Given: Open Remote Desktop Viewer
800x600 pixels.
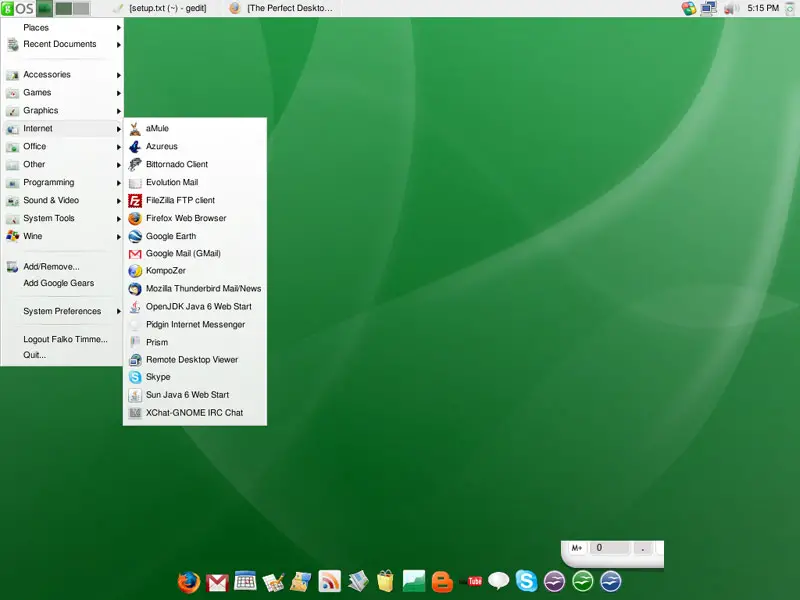Looking at the screenshot, I should tap(194, 359).
